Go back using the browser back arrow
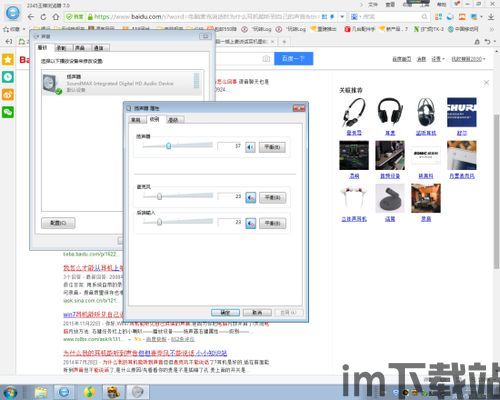Viewport: 500px width, 400px height. pyautogui.click(x=31, y=17)
